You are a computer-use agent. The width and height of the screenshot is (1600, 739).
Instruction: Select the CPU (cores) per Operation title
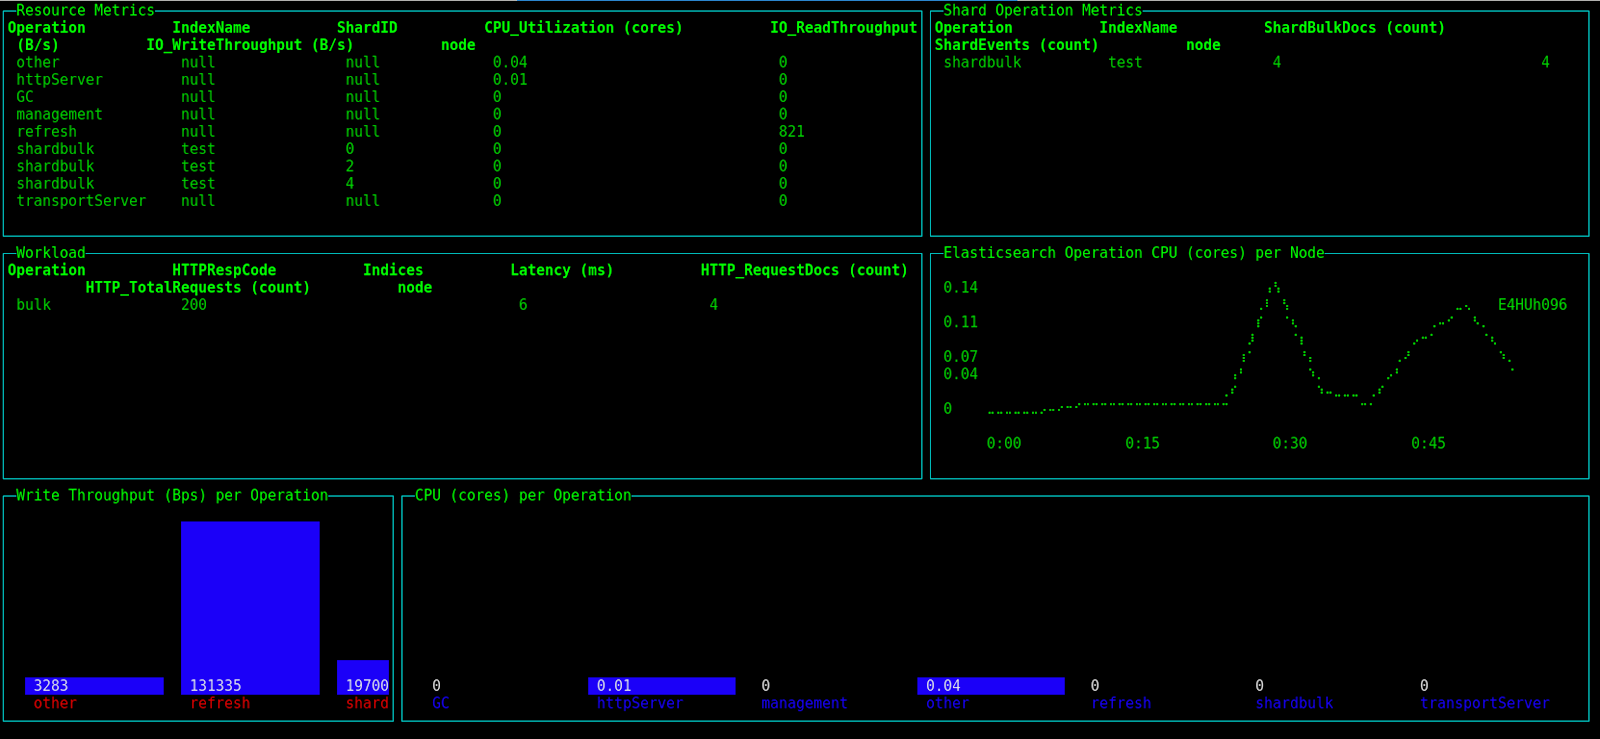pyautogui.click(x=523, y=496)
